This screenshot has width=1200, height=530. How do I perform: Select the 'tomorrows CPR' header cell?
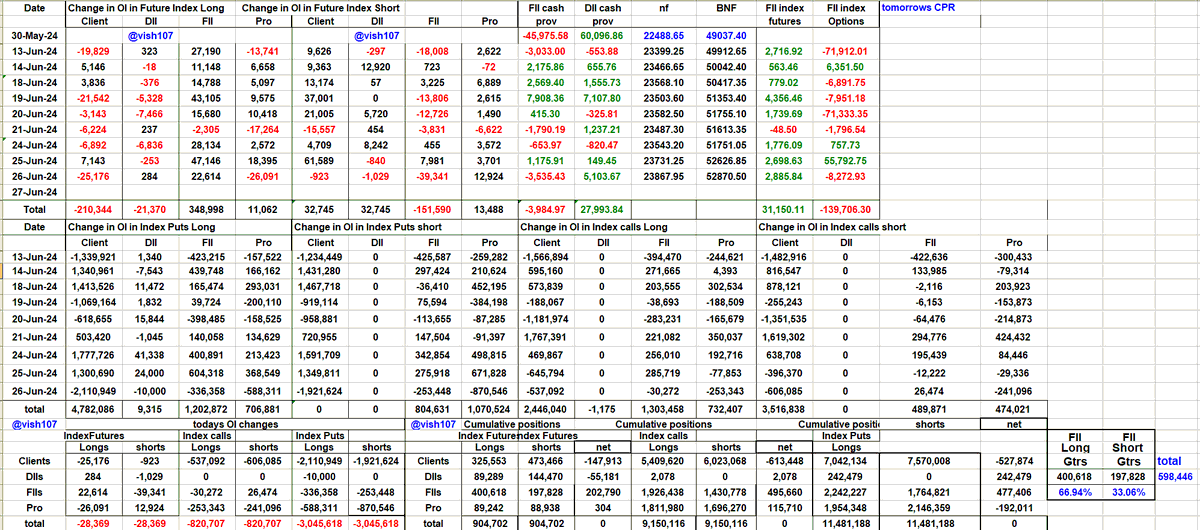(x=918, y=7)
